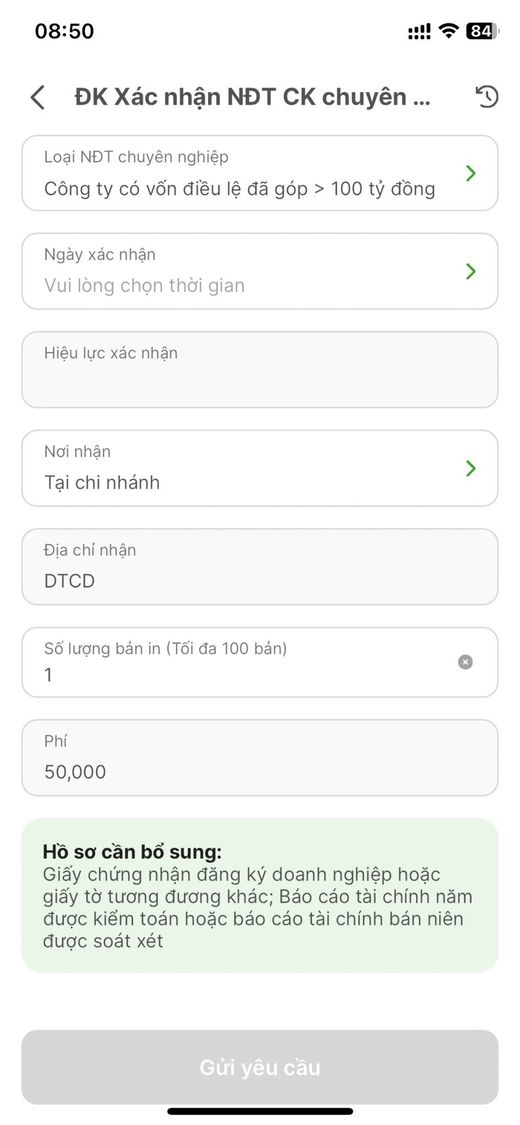Open the 'Tại chi nhánh' option field
The width and height of the screenshot is (520, 1125).
(x=260, y=469)
